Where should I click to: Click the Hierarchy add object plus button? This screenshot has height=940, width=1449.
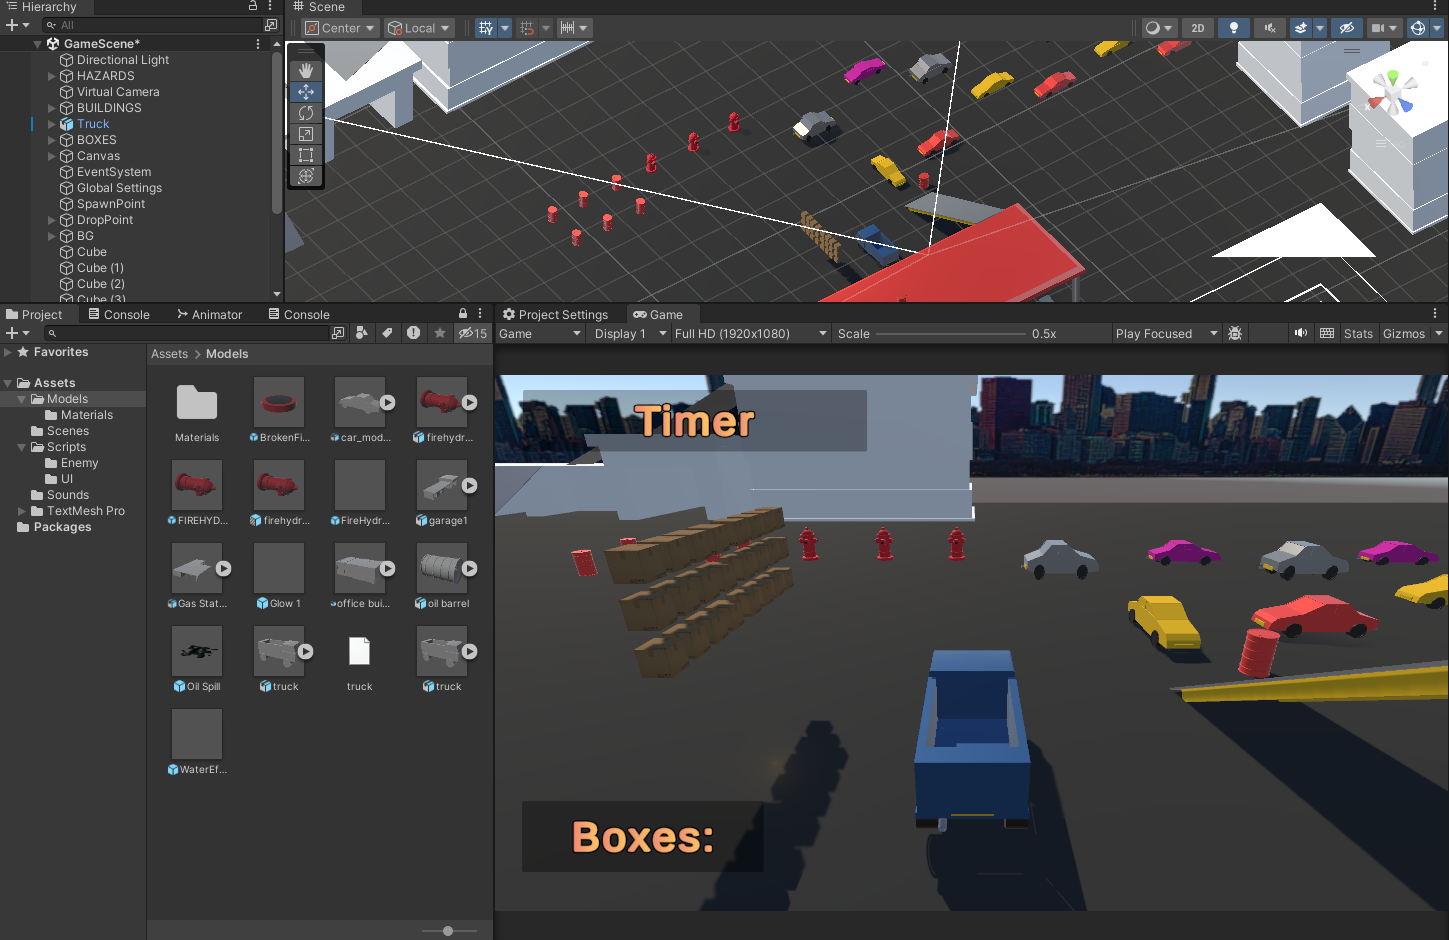click(x=12, y=25)
